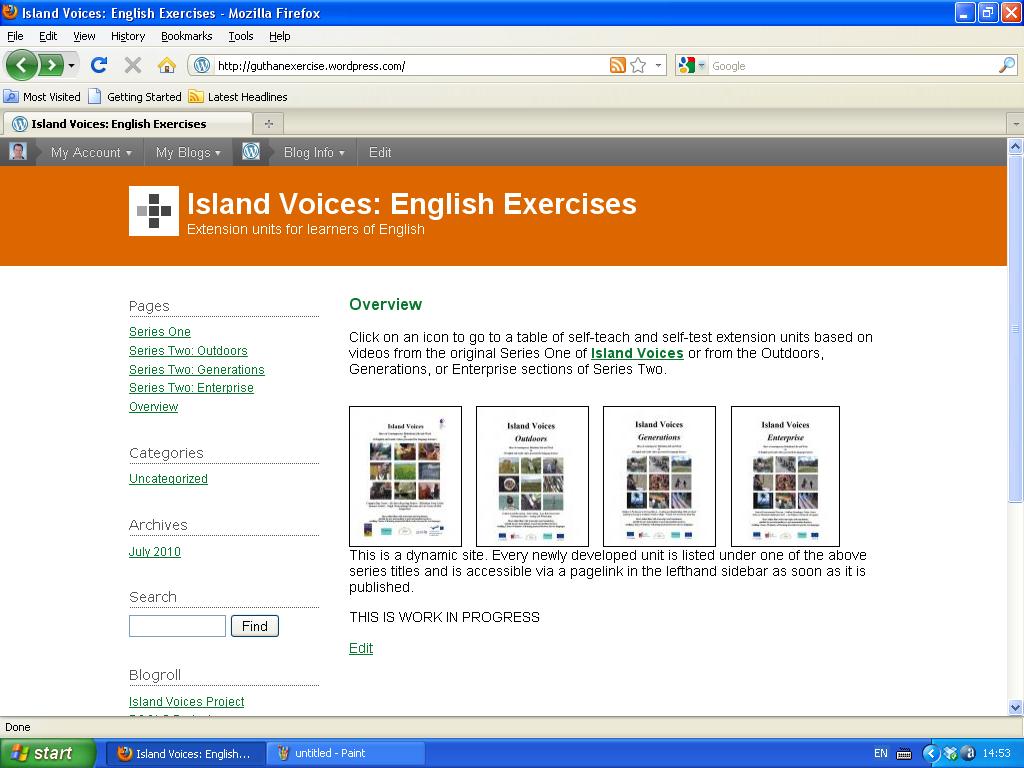Open a new tab with the plus button

point(268,124)
